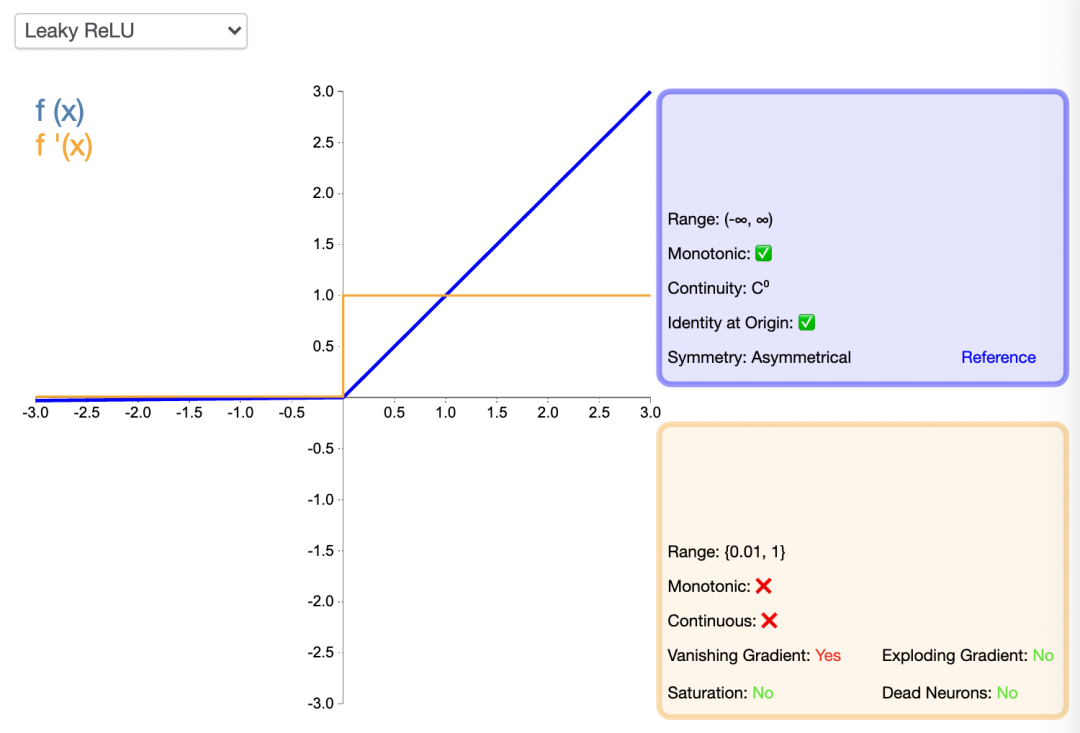Click the Continuity: C⁰ text
Image resolution: width=1080 pixels, height=733 pixels.
pos(718,289)
